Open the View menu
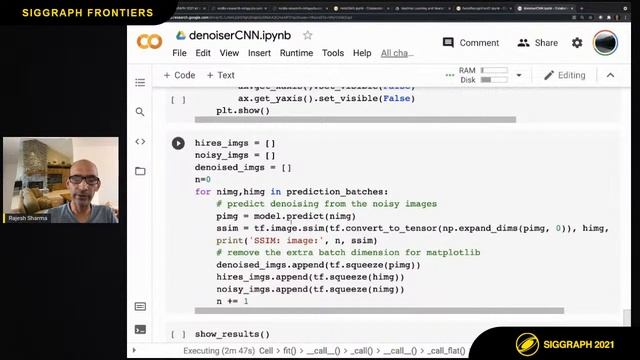The image size is (640, 360). 229,53
